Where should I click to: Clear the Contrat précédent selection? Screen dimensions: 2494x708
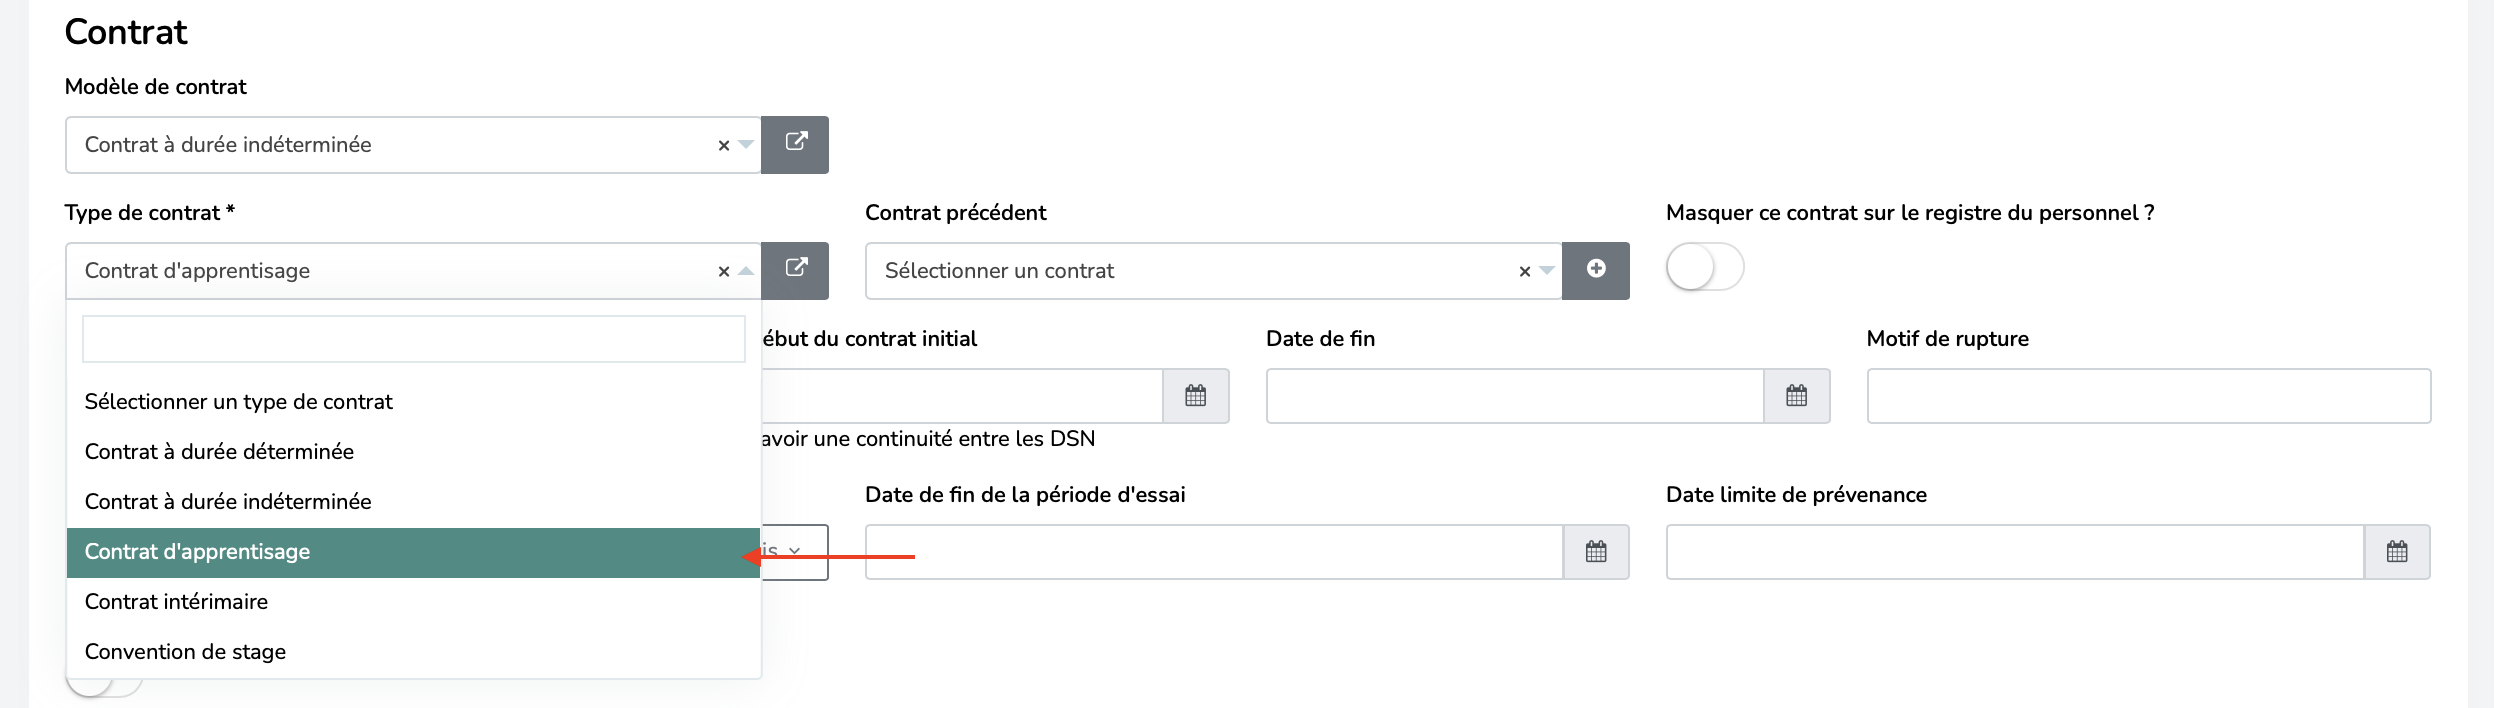(x=1525, y=272)
